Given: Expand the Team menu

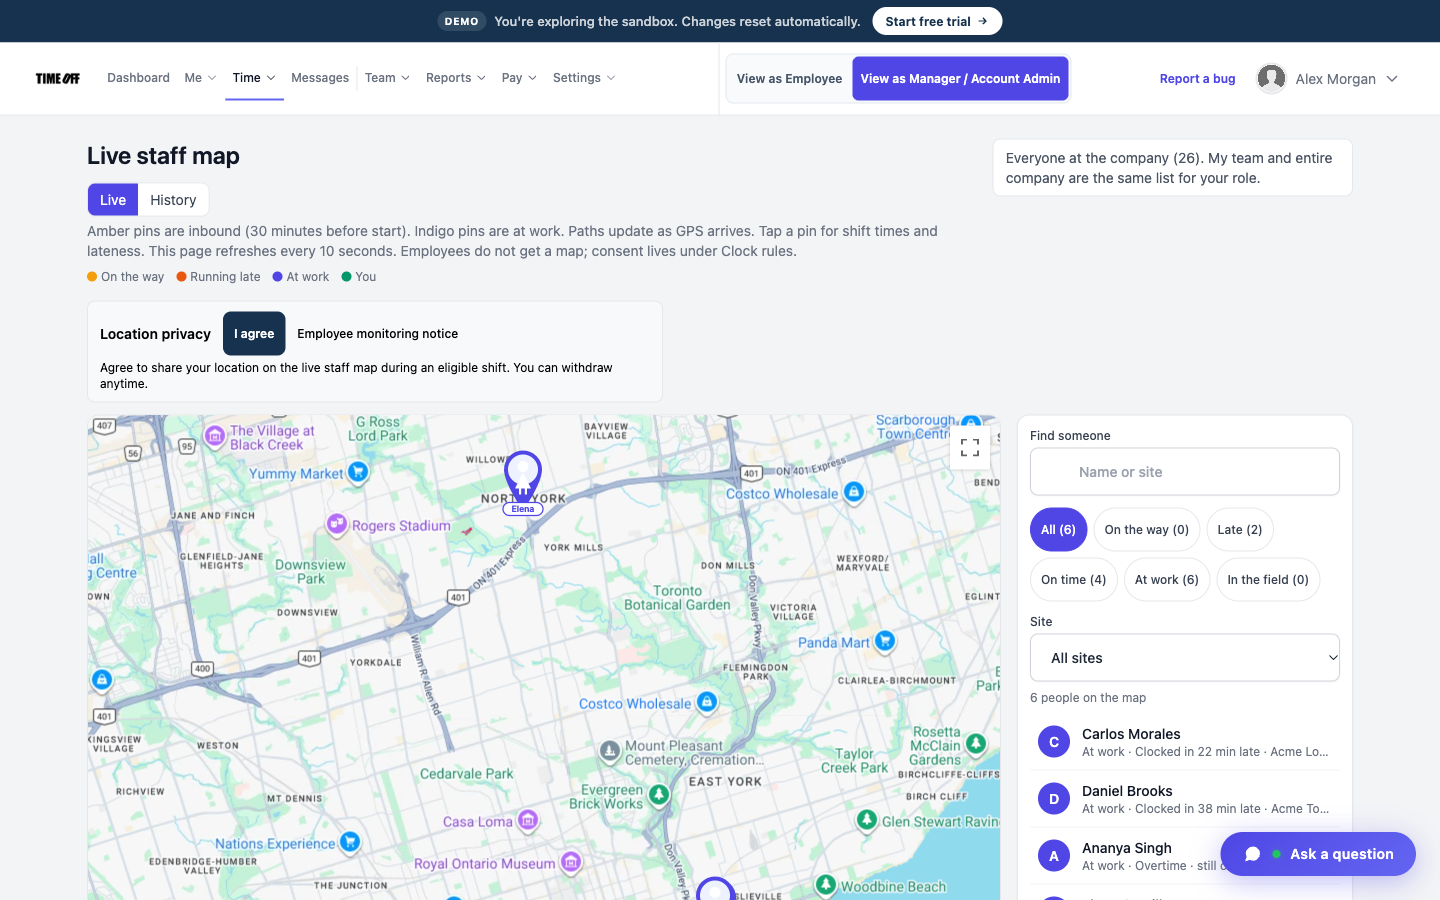Looking at the screenshot, I should tap(387, 78).
